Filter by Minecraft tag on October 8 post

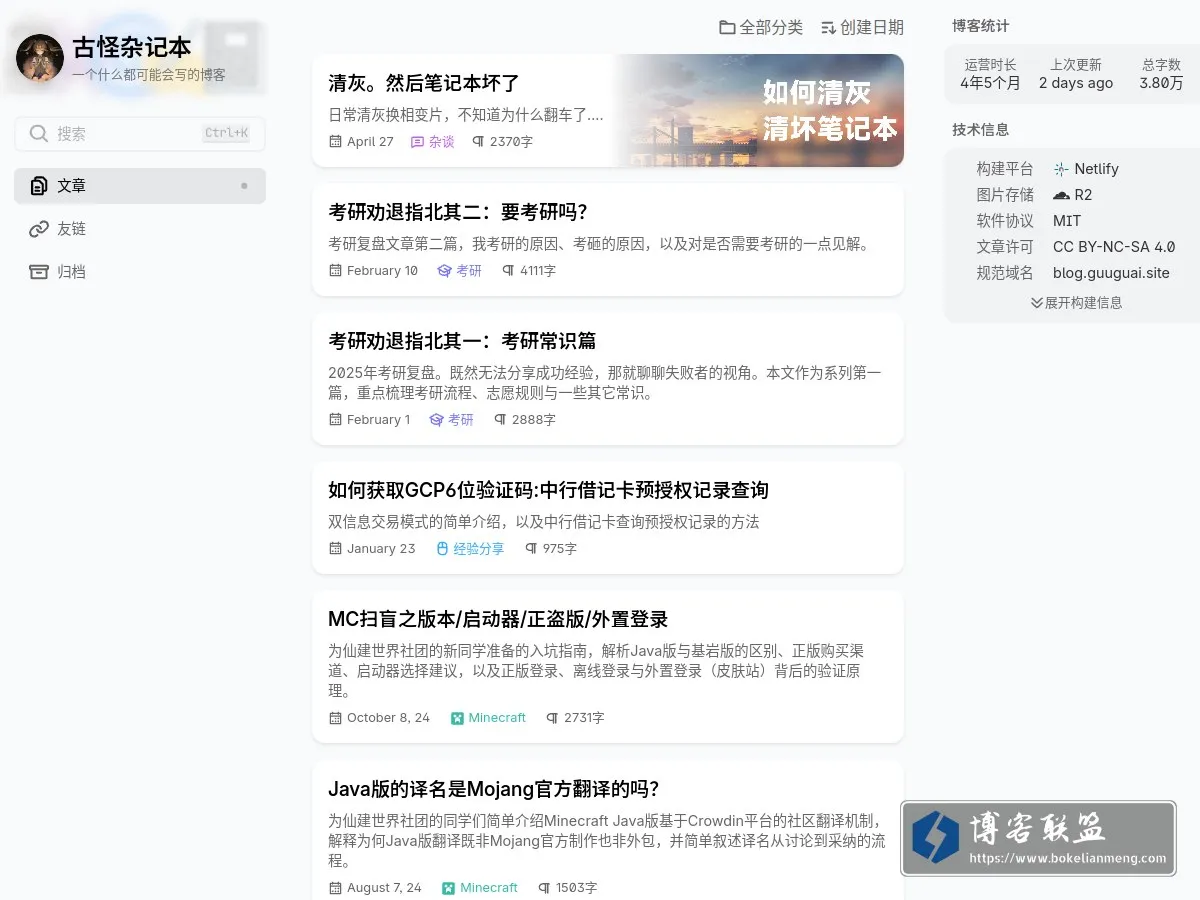(x=489, y=718)
